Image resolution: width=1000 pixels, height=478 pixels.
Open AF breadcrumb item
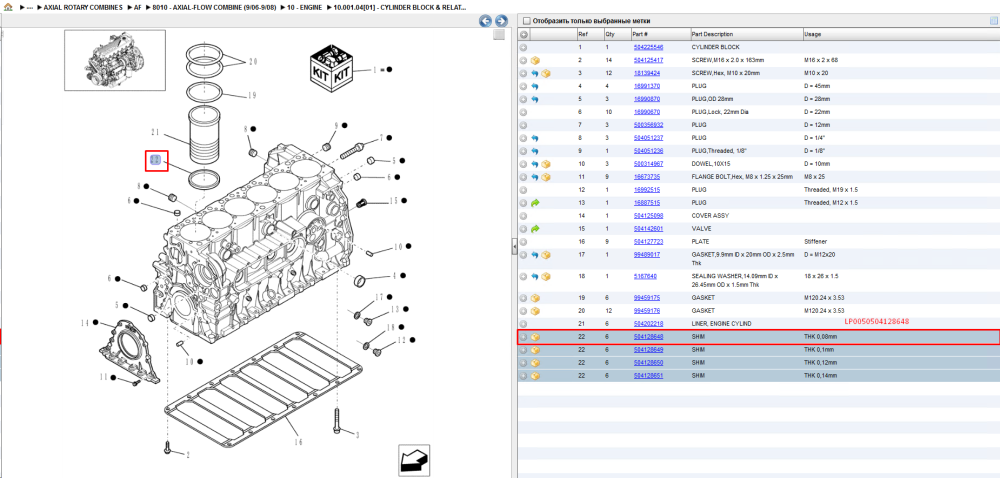(138, 8)
